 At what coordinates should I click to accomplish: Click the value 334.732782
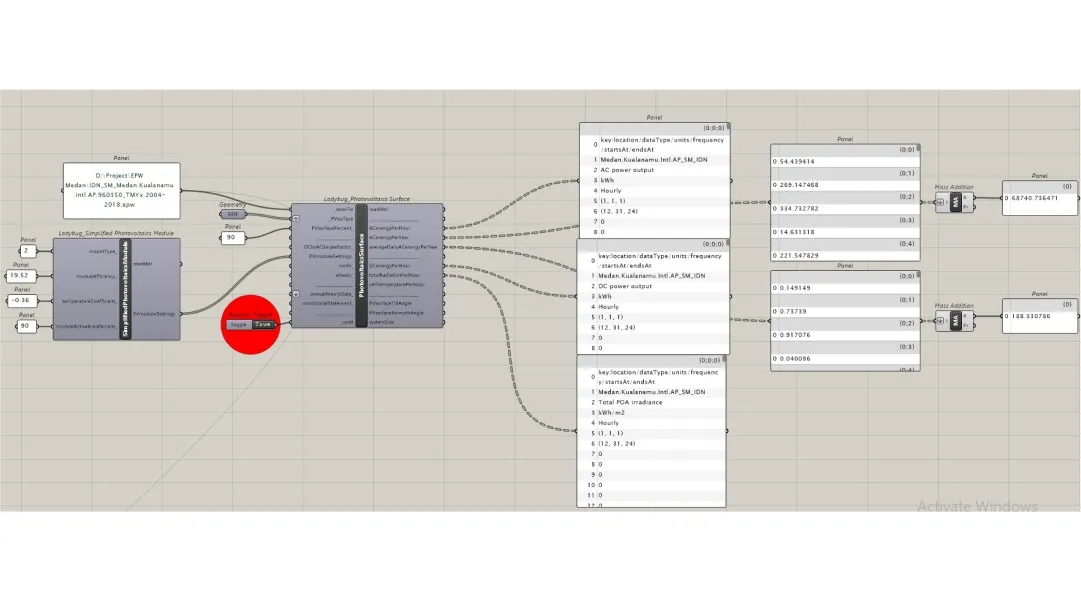(799, 208)
